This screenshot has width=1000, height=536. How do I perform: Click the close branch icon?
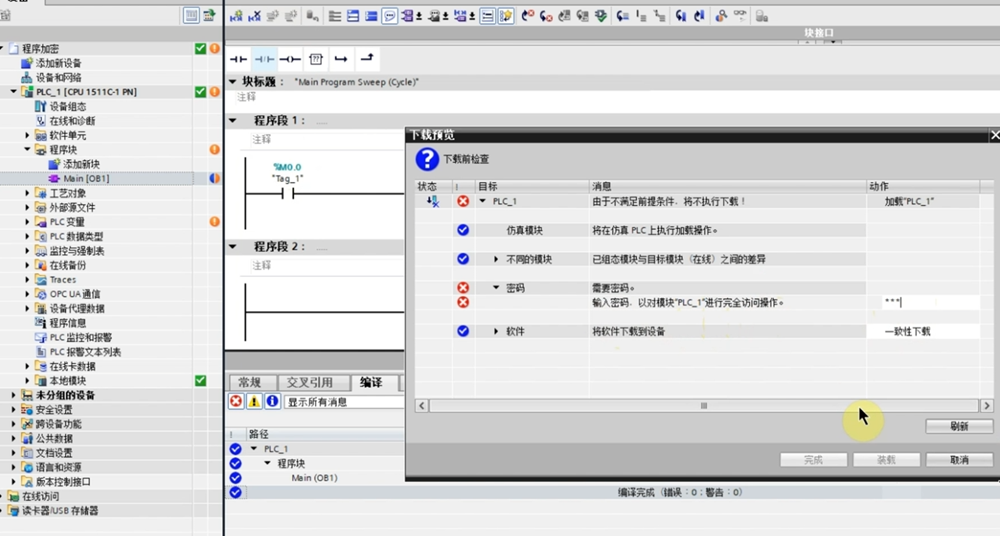pos(367,59)
